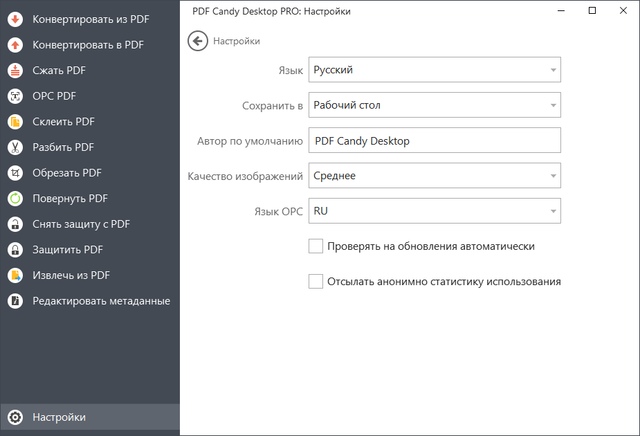Click the OCR PDF icon
Viewport: 640px width, 436px height.
pos(15,96)
